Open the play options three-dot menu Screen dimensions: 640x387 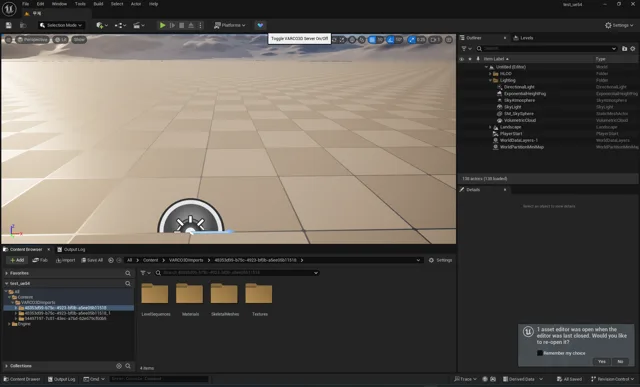[200, 25]
